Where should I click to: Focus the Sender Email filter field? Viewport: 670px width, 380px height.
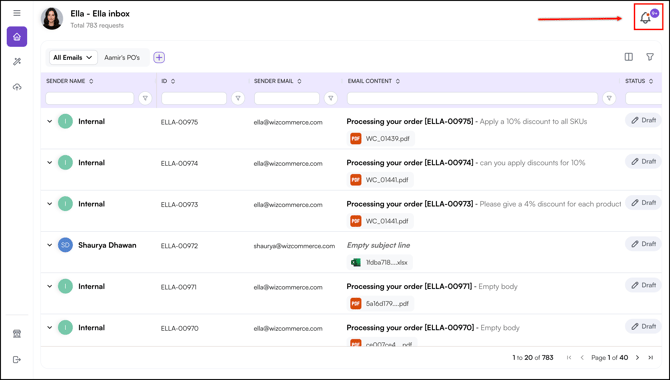click(x=287, y=98)
